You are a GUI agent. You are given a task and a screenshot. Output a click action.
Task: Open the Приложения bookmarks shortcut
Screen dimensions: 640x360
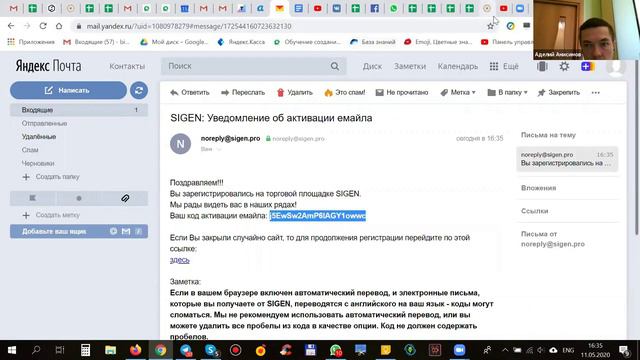click(x=31, y=42)
